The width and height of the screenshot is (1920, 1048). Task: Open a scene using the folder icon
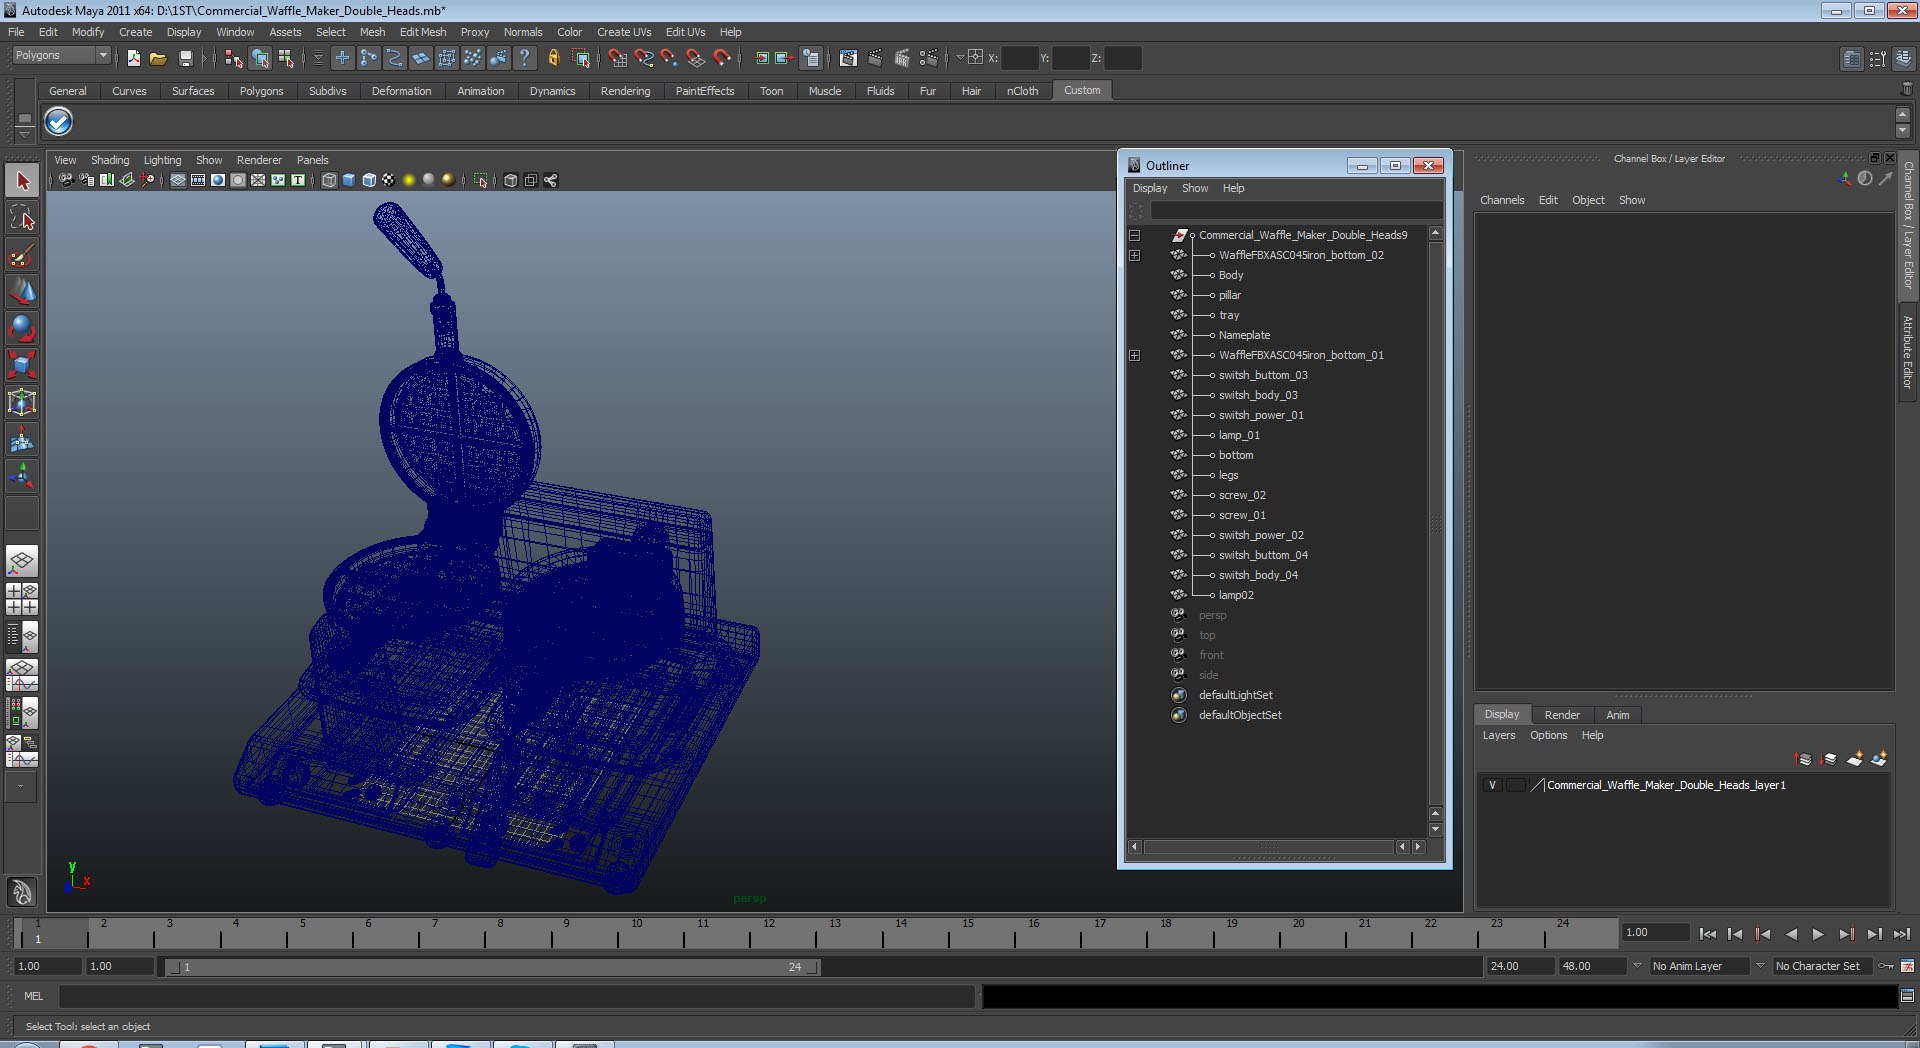158,58
